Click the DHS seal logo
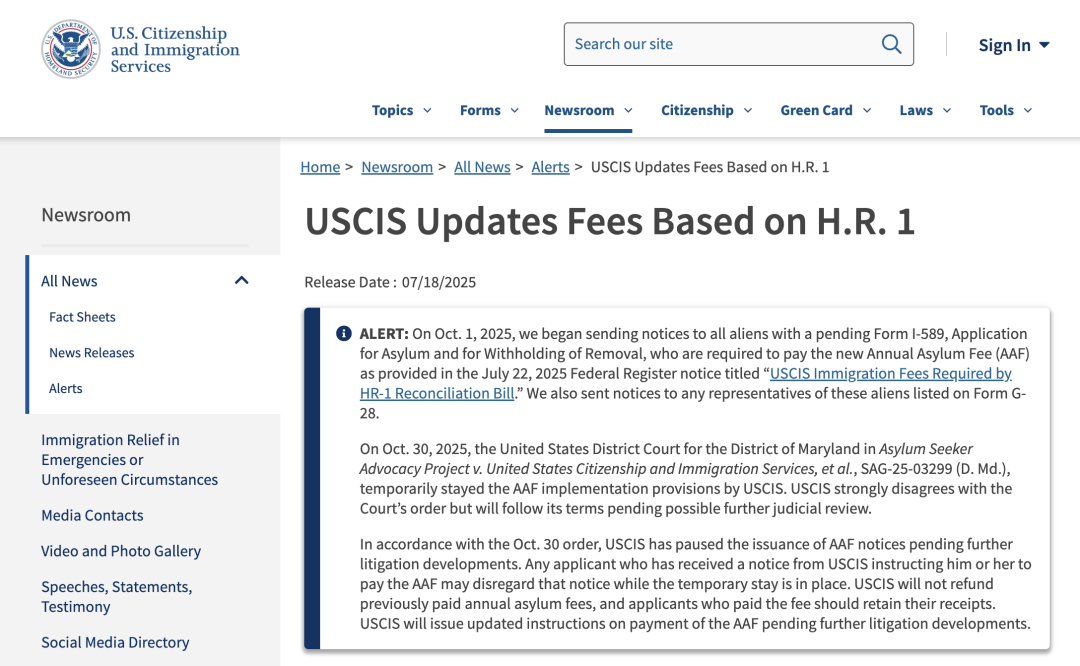 [x=70, y=49]
